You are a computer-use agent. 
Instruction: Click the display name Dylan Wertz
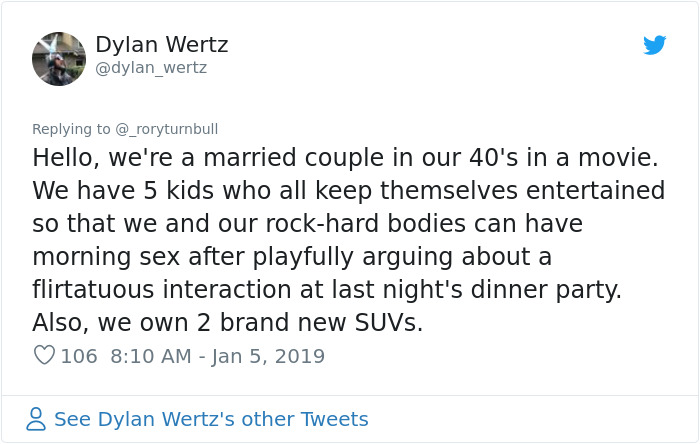click(162, 45)
